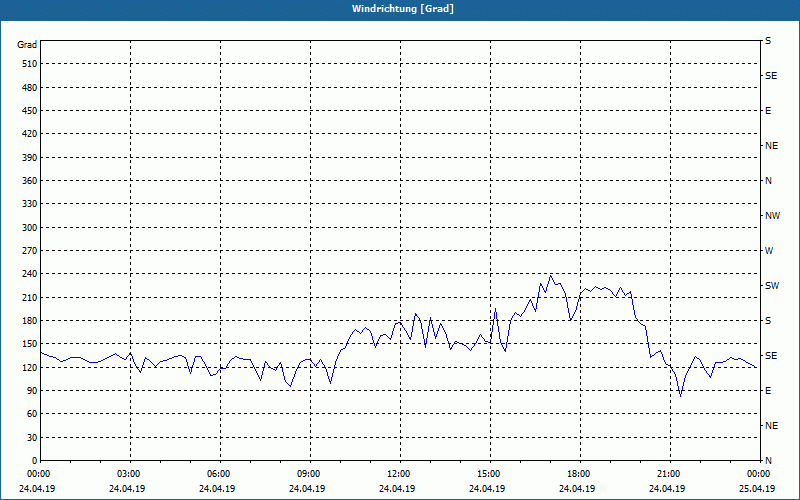The height and width of the screenshot is (500, 800).
Task: Click the NW compass label
Action: [x=772, y=216]
